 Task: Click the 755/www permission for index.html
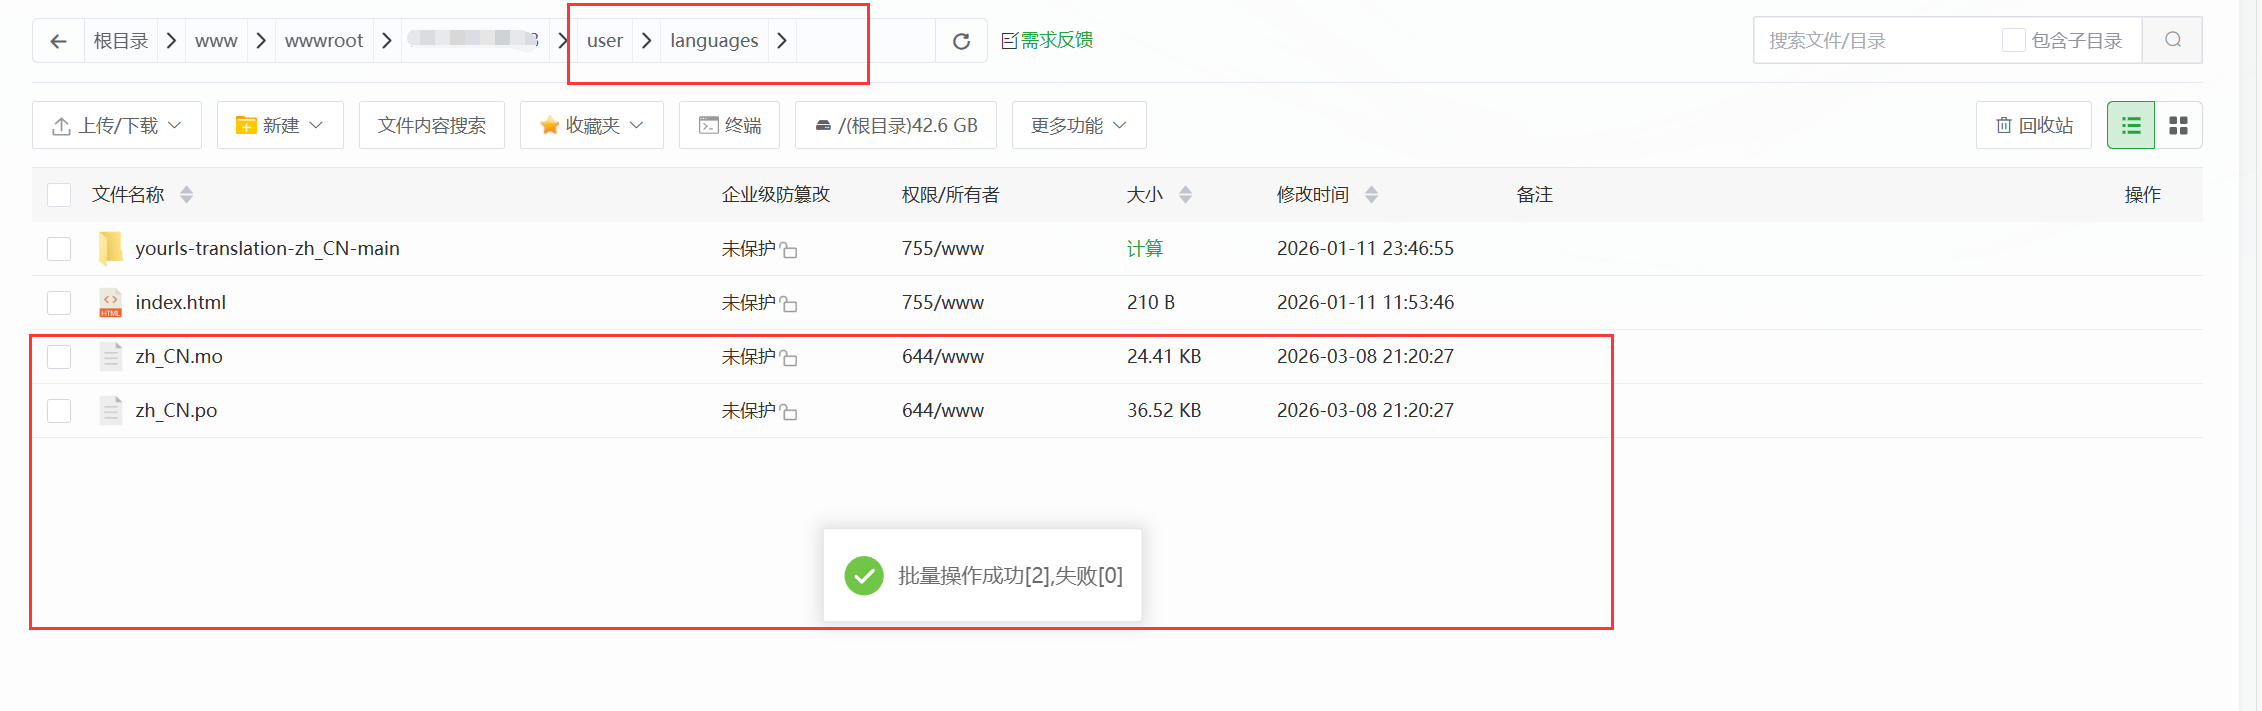[x=943, y=302]
